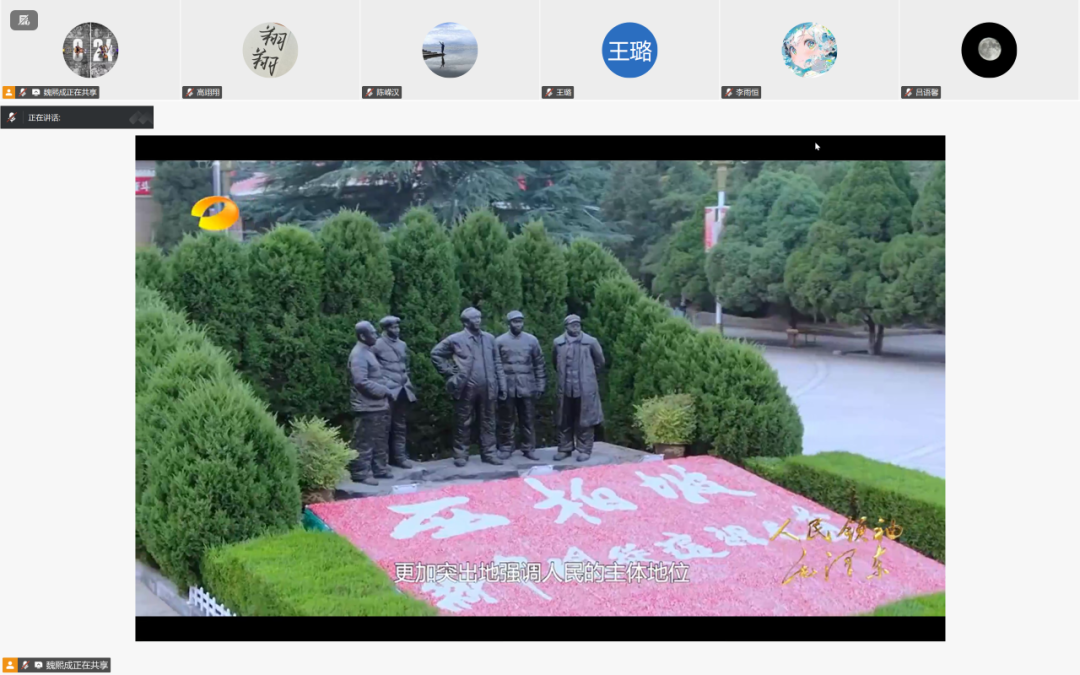Click 陈峰汉's lake photo avatar
This screenshot has width=1080, height=675.
tap(450, 50)
